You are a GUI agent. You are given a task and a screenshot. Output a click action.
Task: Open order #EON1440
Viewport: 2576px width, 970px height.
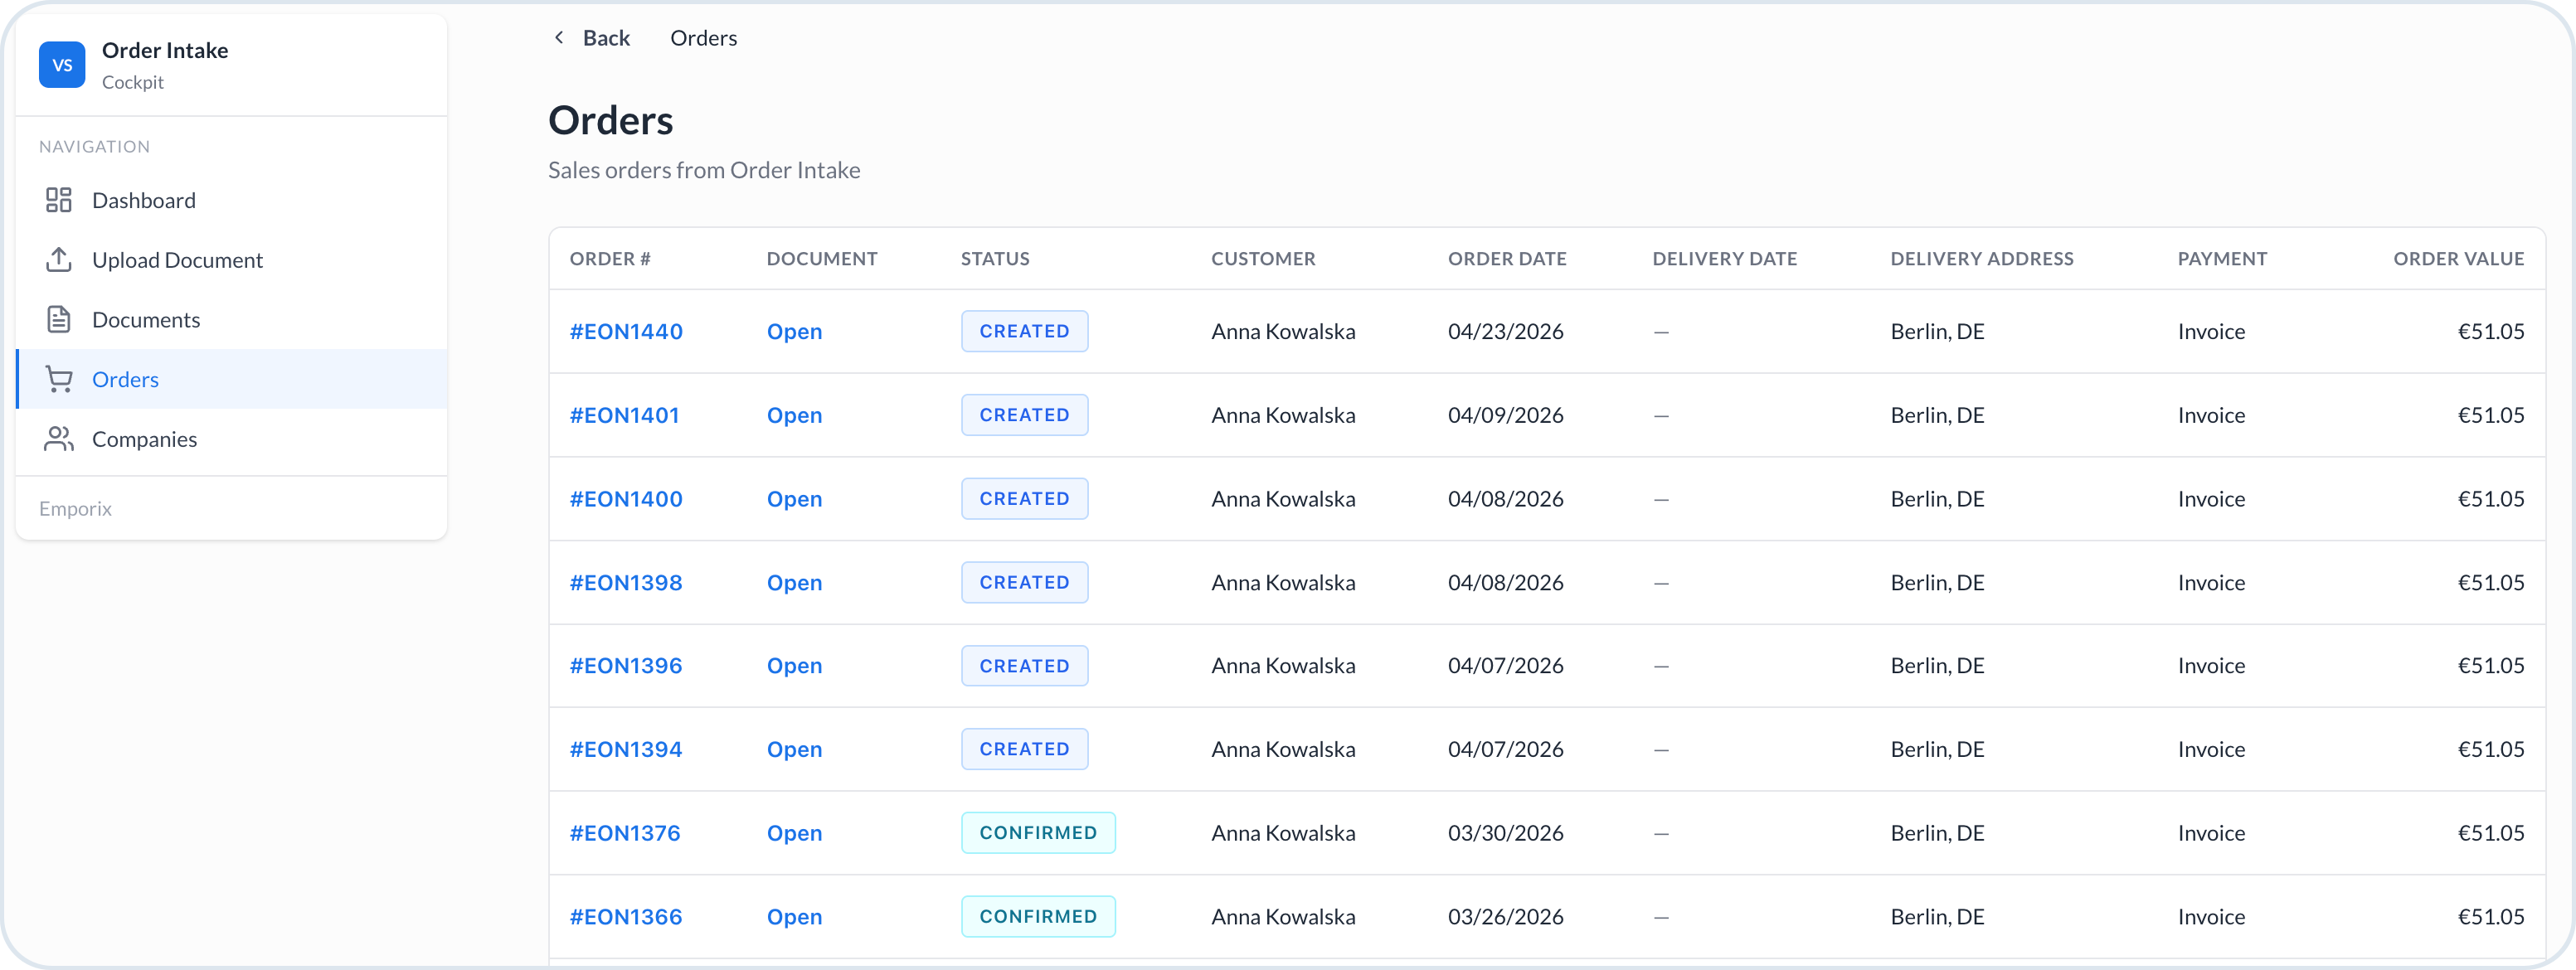pos(626,331)
